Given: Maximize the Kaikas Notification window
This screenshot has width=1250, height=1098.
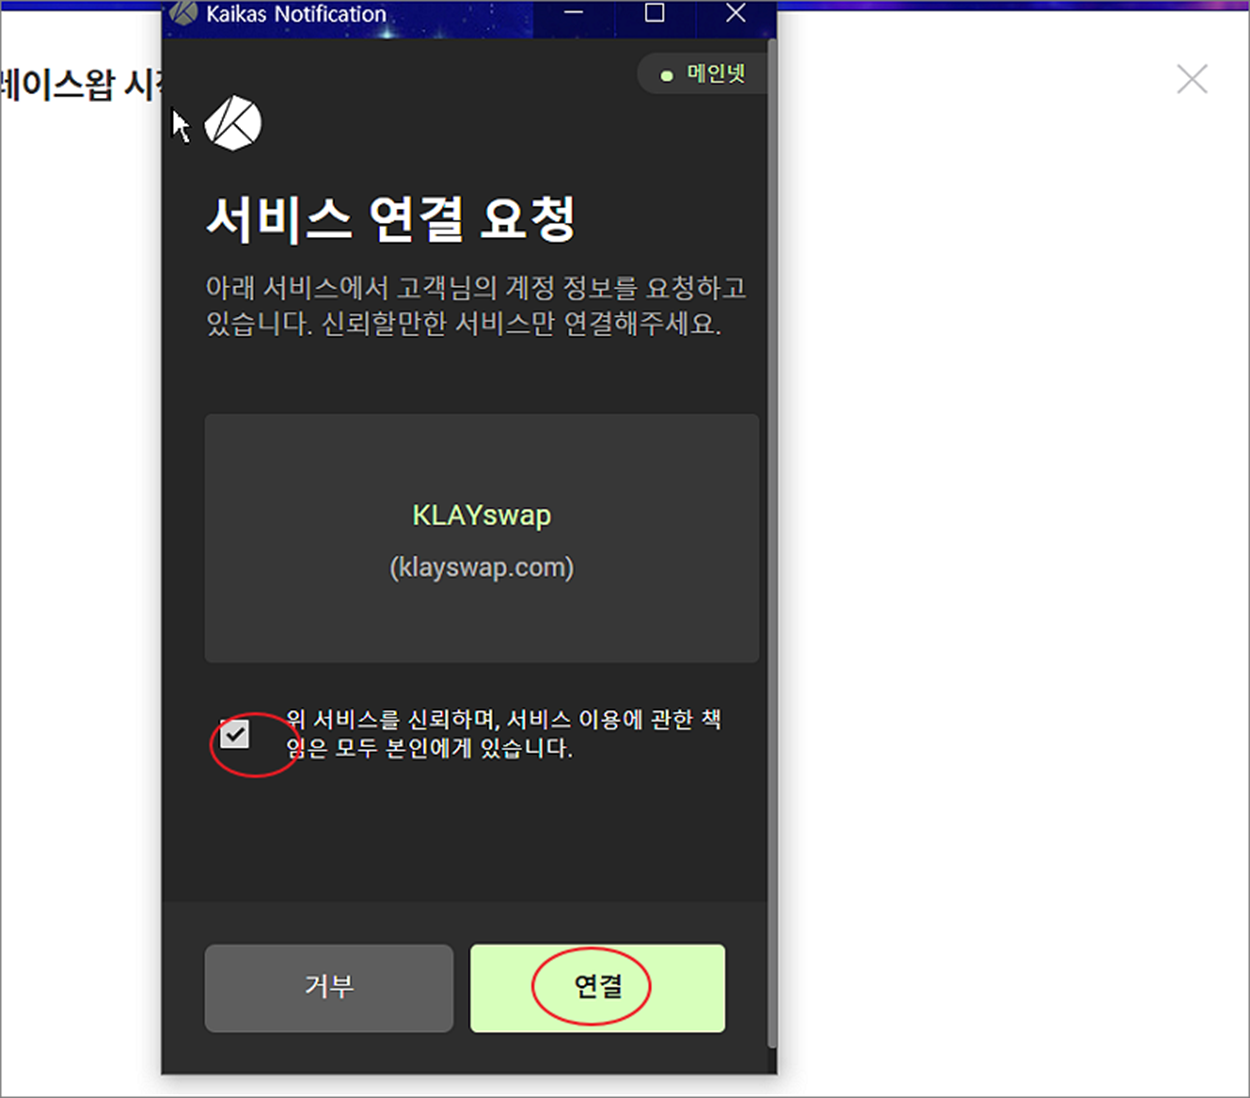Looking at the screenshot, I should click(x=654, y=13).
